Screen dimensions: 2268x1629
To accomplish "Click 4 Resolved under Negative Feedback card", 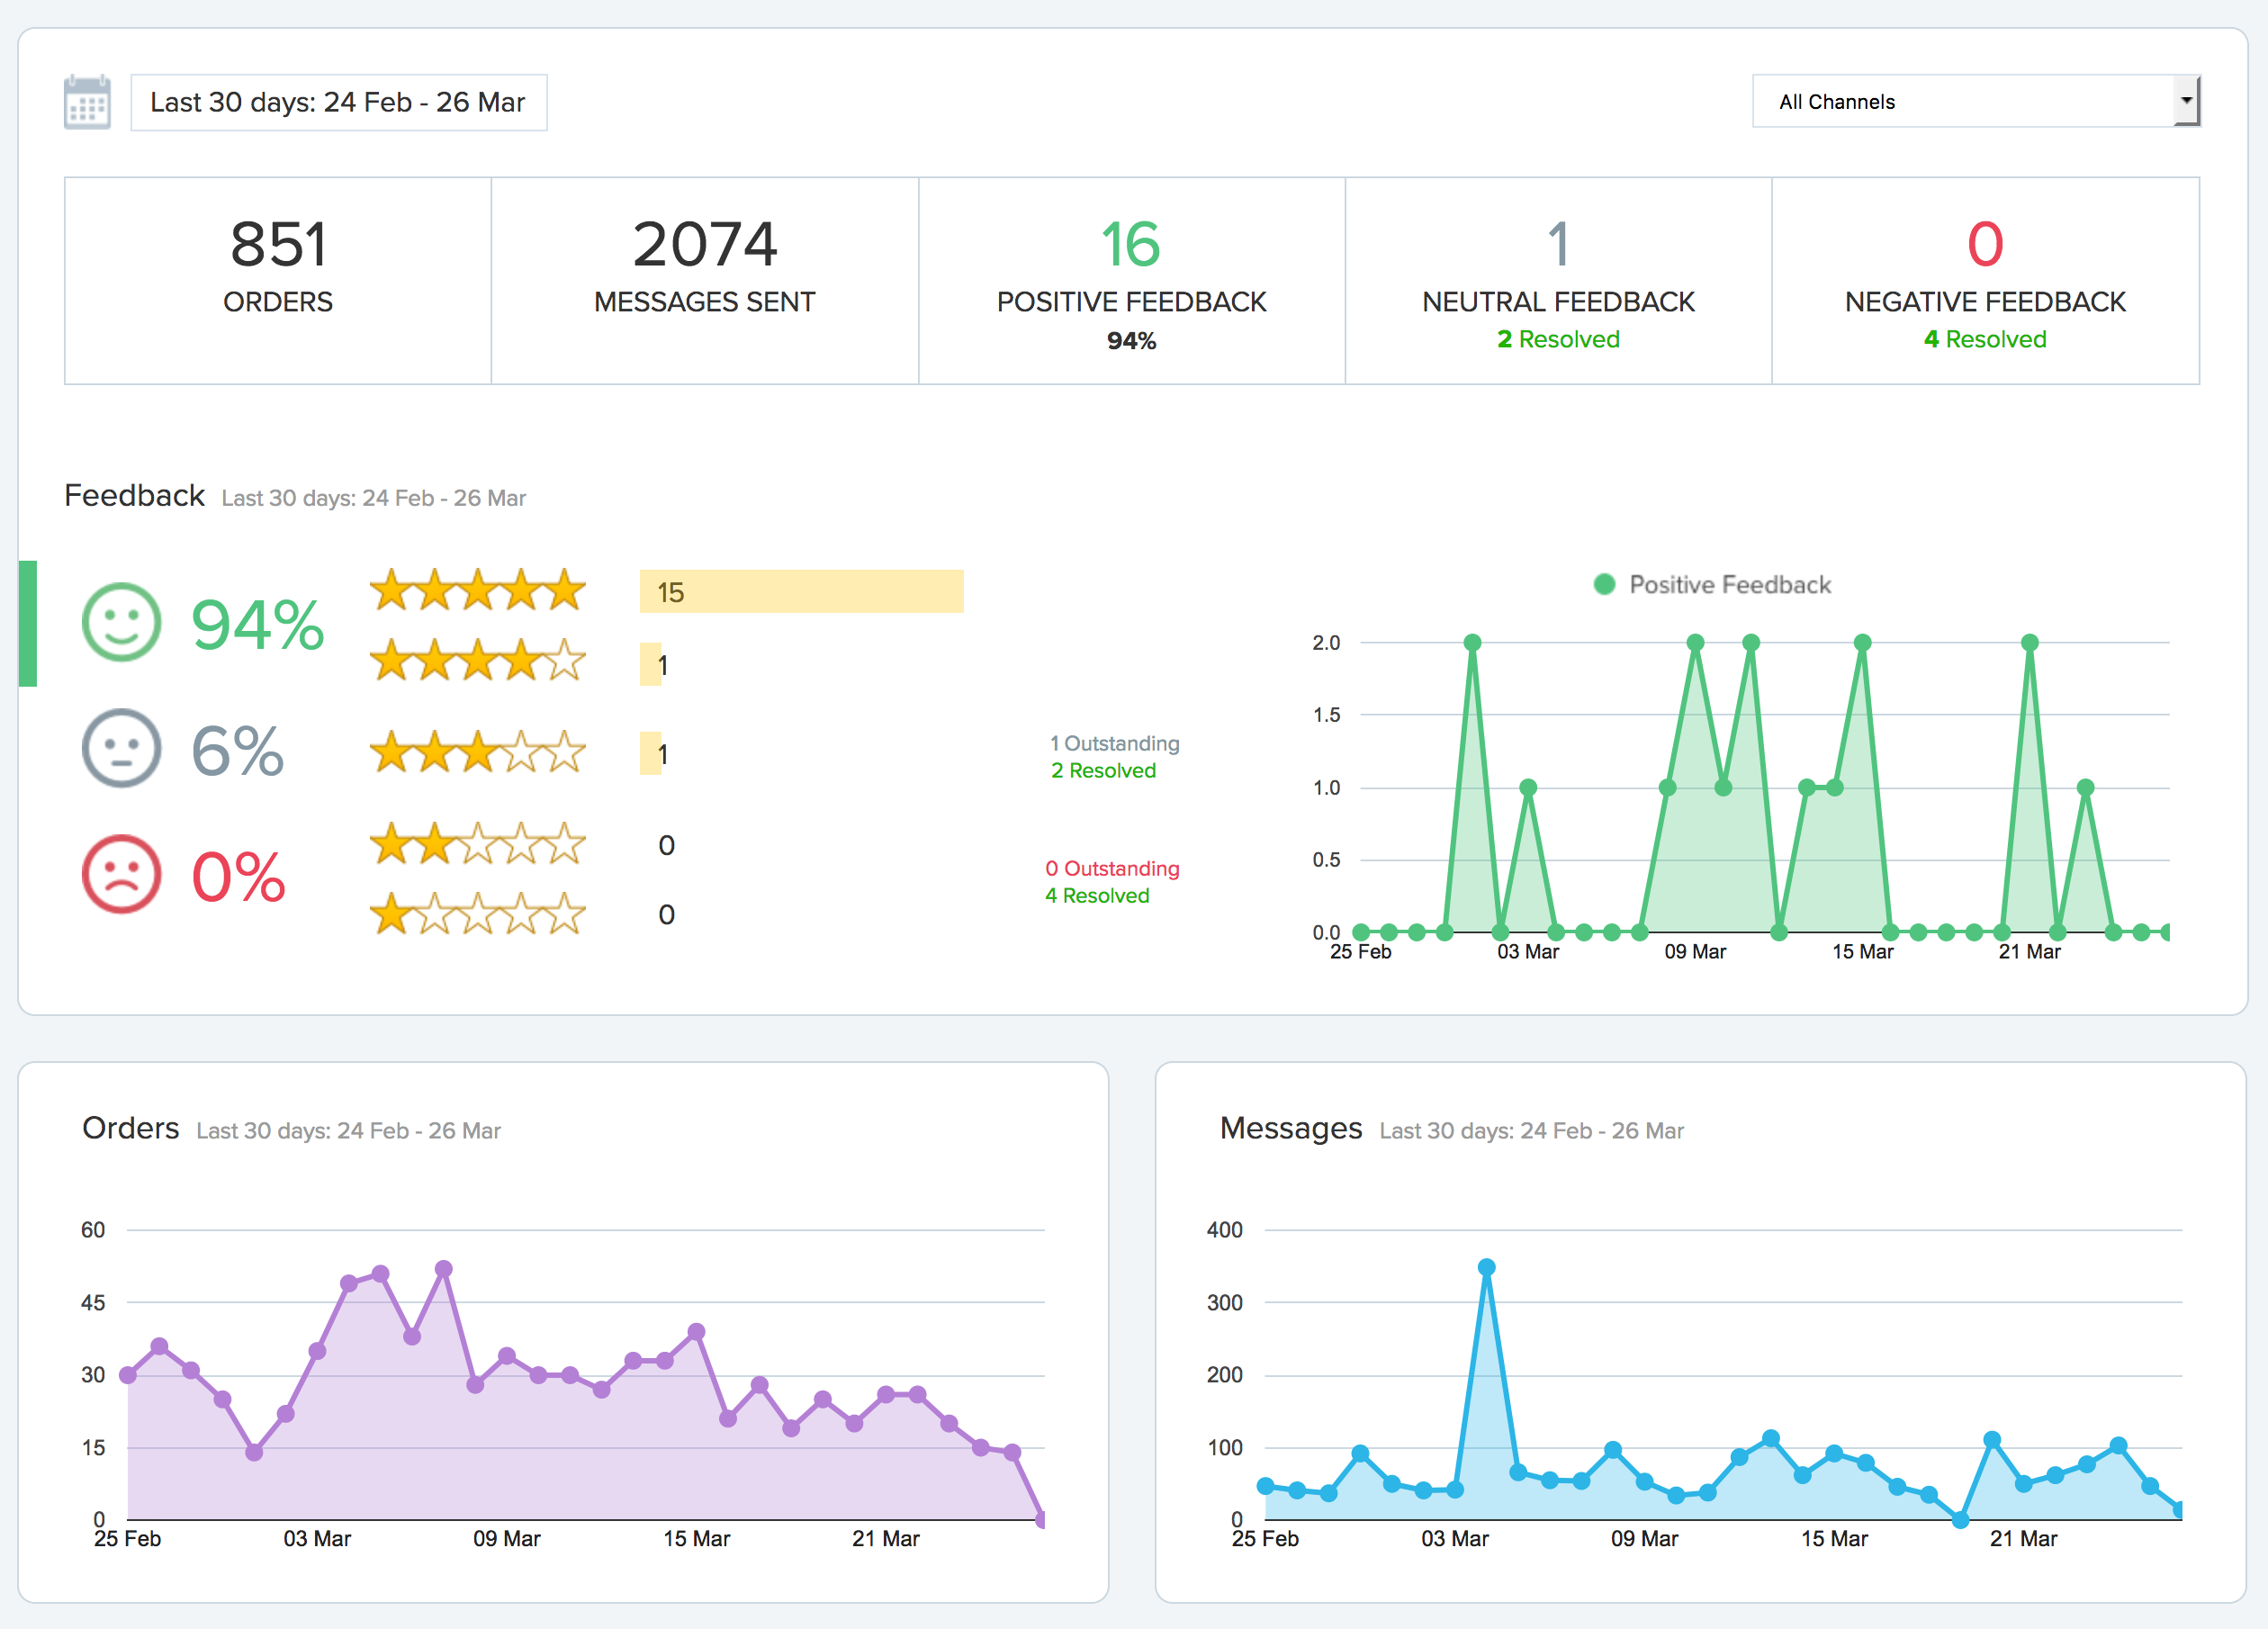I will 1985,340.
